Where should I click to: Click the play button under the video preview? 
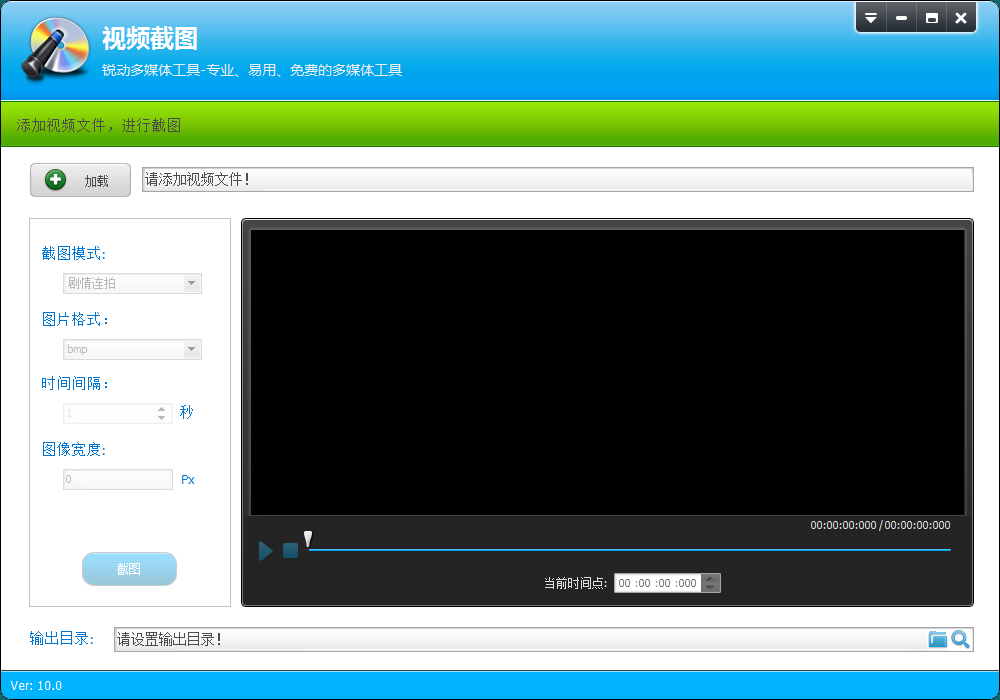pyautogui.click(x=265, y=550)
